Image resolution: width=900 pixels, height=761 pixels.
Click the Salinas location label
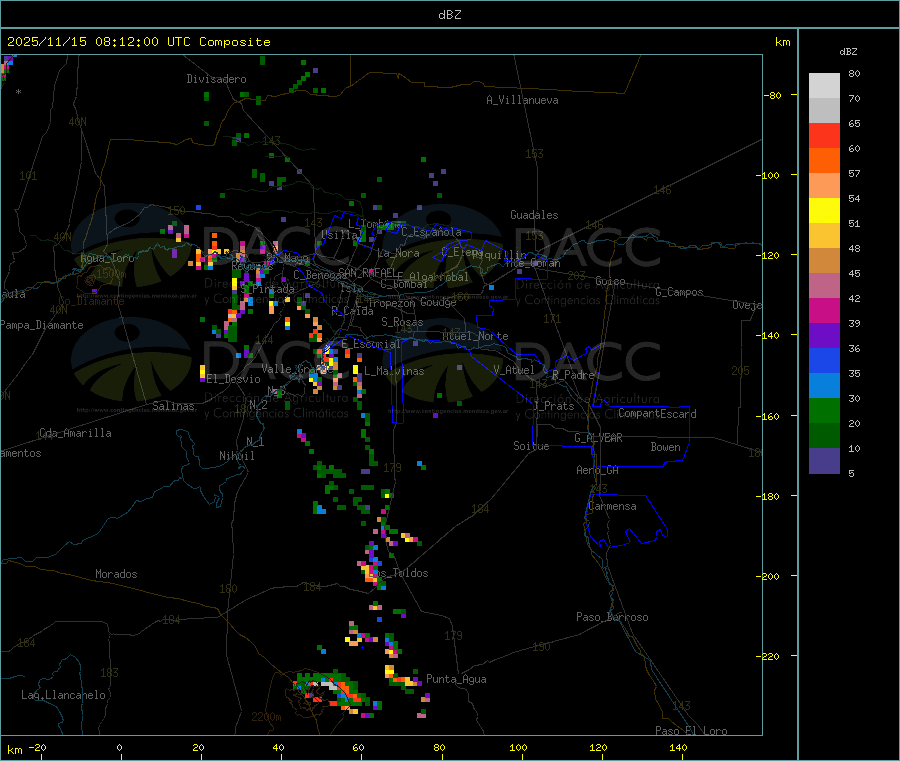point(173,406)
